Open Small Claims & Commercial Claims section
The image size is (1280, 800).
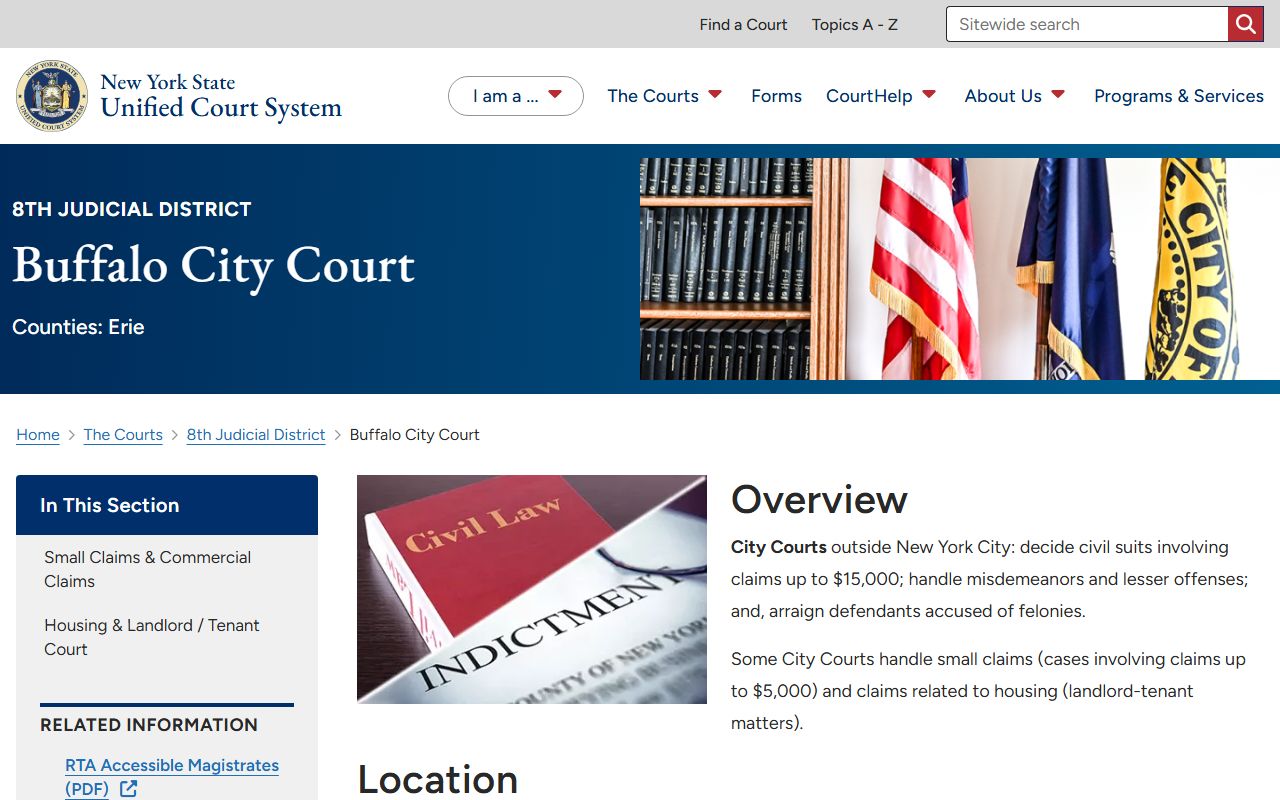coord(147,569)
